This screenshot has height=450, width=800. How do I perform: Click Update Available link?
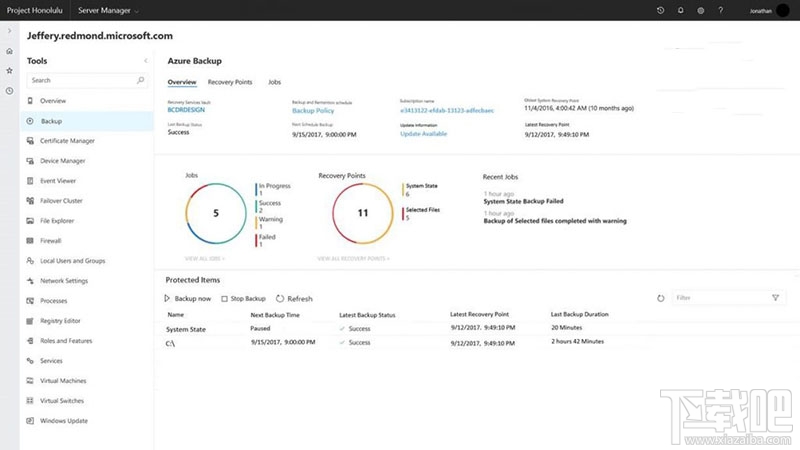(423, 134)
